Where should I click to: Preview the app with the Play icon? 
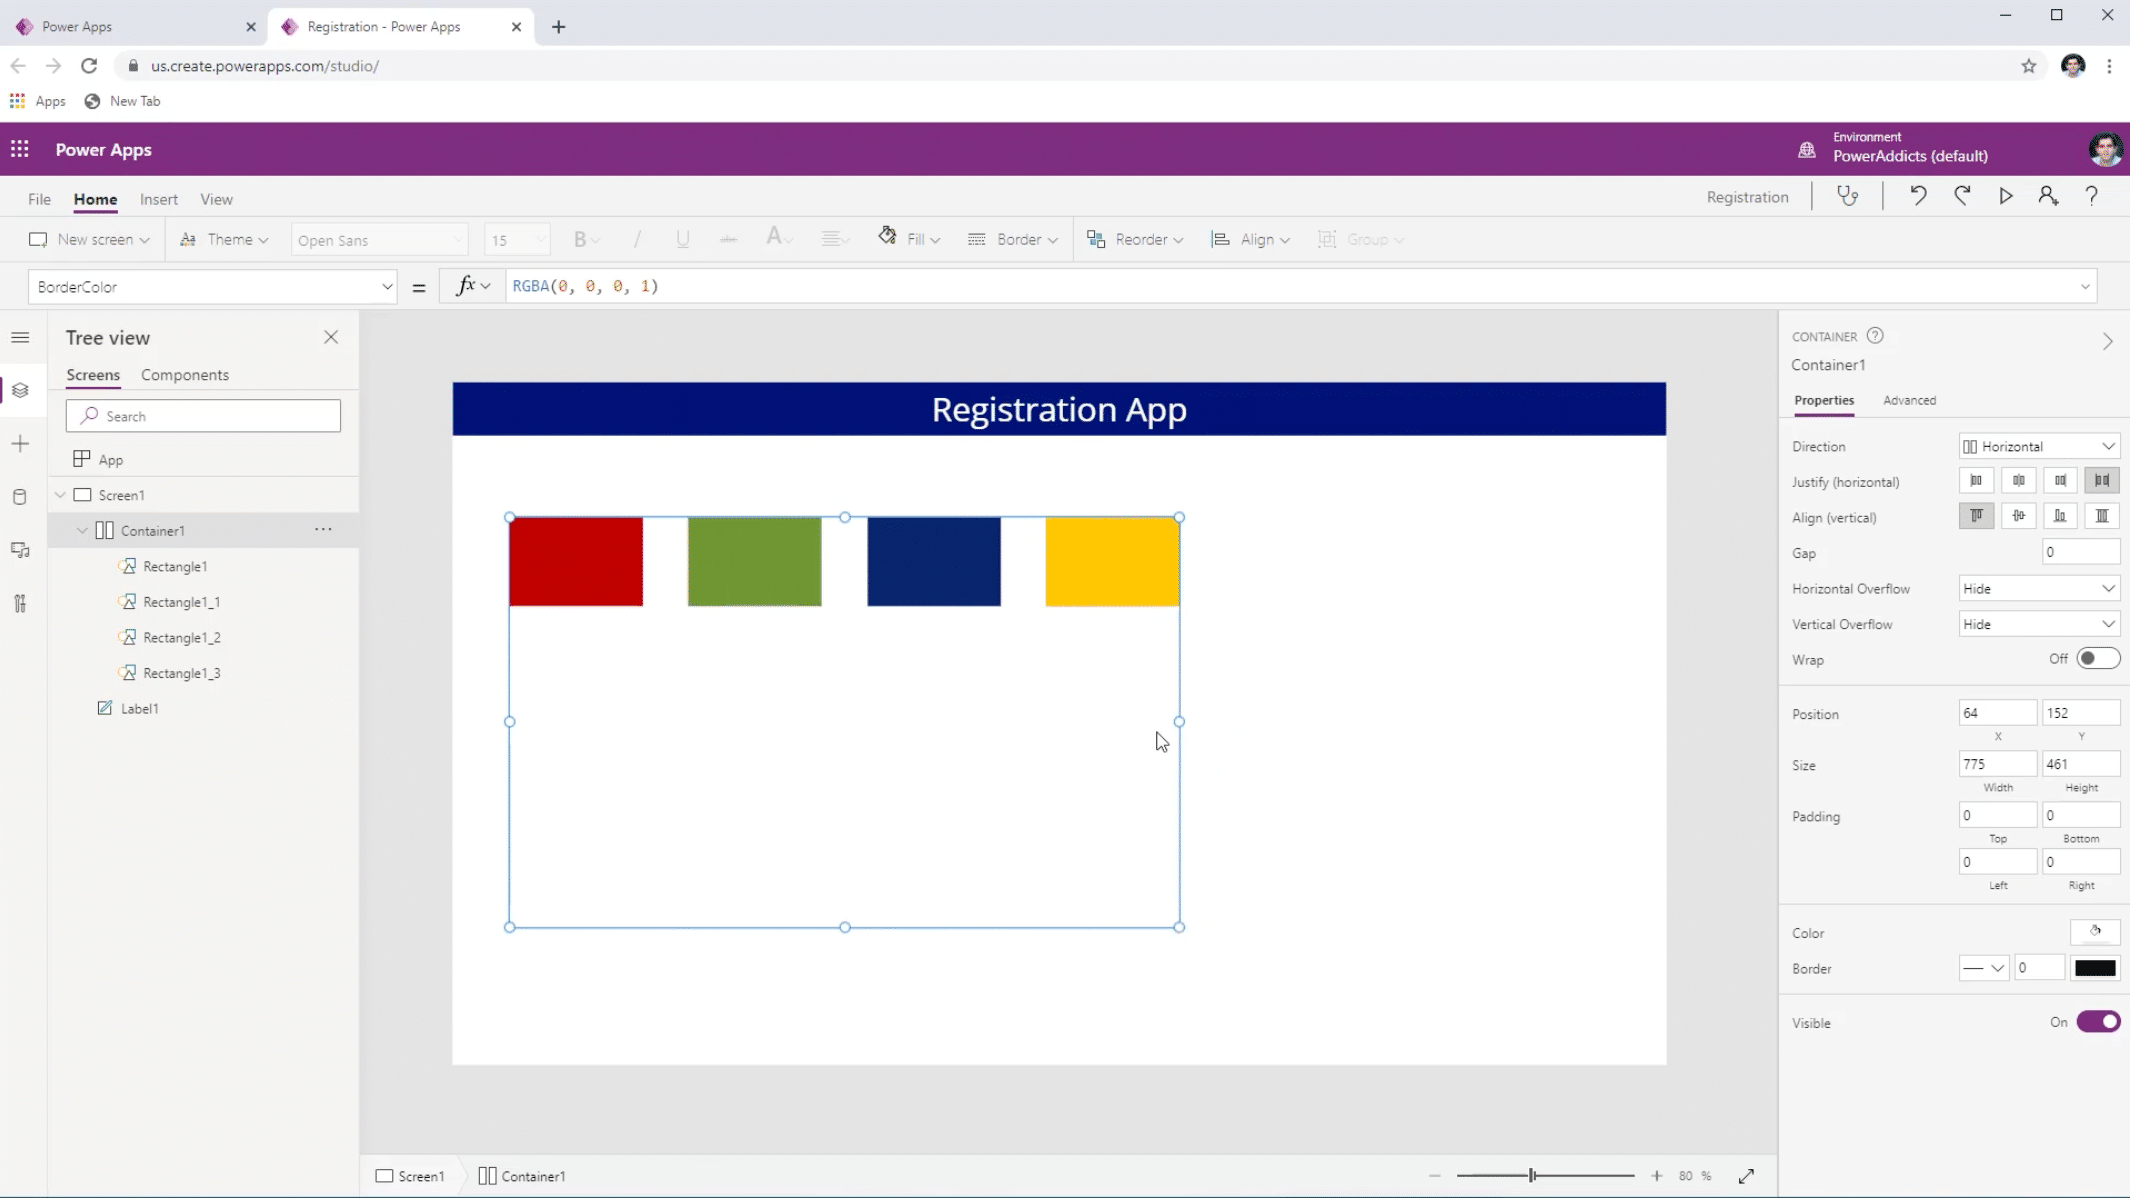tap(2005, 195)
